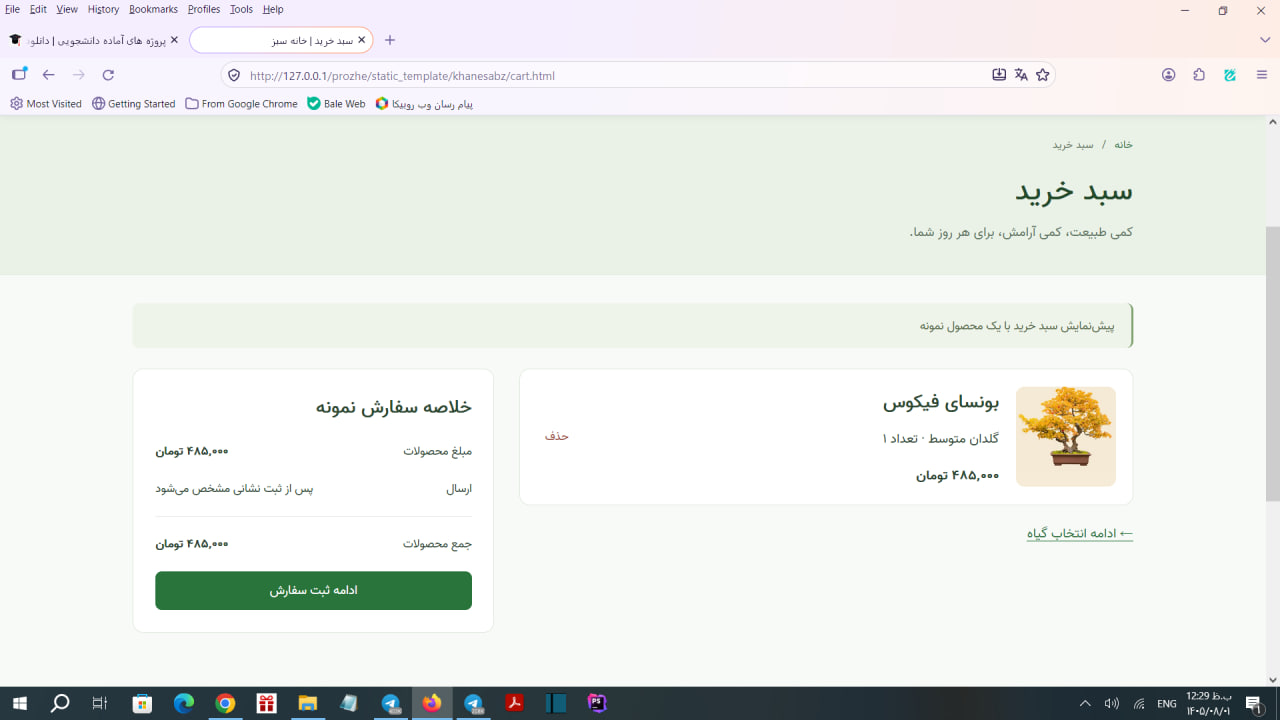Click the green extension icon in the toolbar
Image resolution: width=1280 pixels, height=720 pixels.
tap(1230, 75)
